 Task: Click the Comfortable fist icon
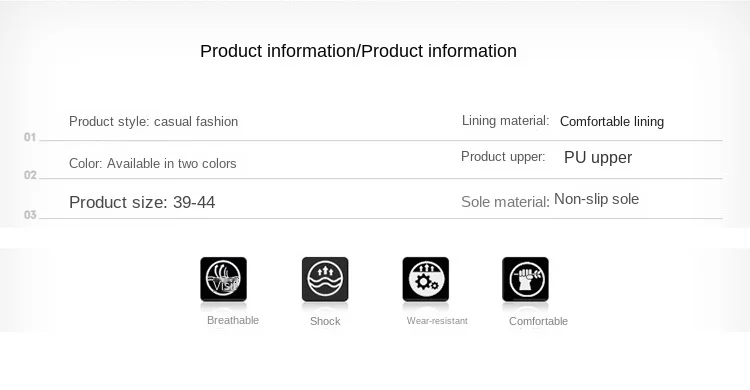(525, 279)
